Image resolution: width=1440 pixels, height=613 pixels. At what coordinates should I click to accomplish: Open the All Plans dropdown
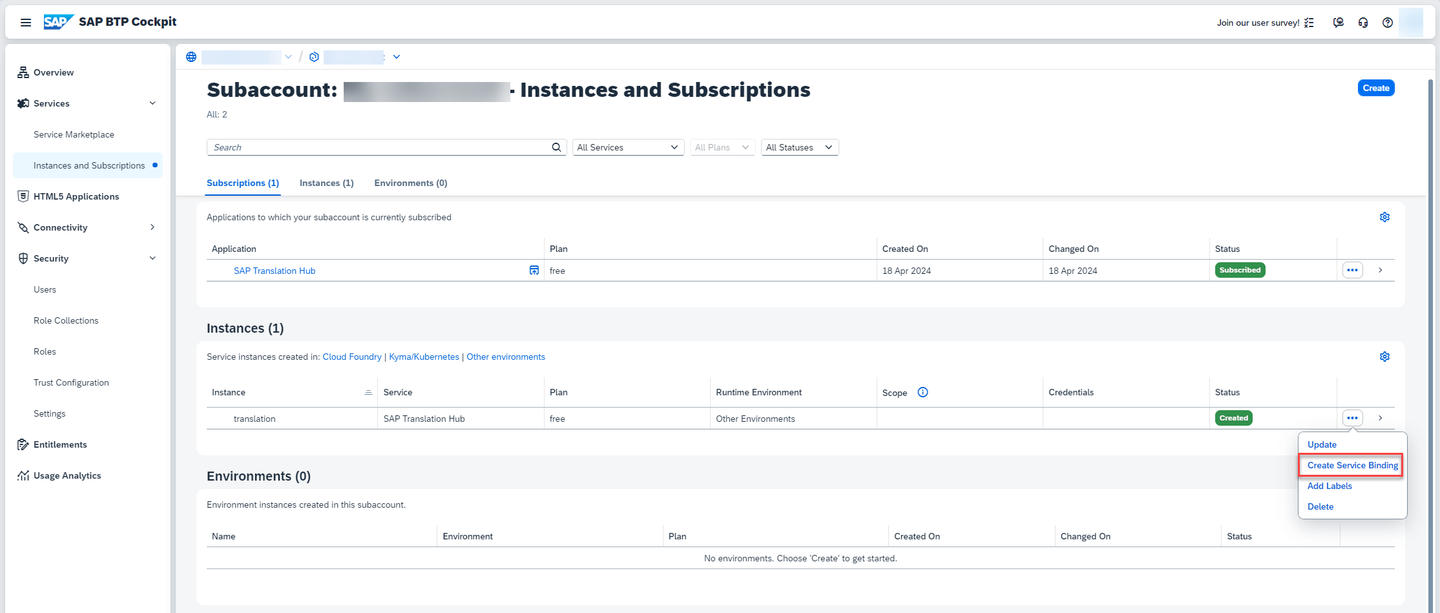pos(723,147)
